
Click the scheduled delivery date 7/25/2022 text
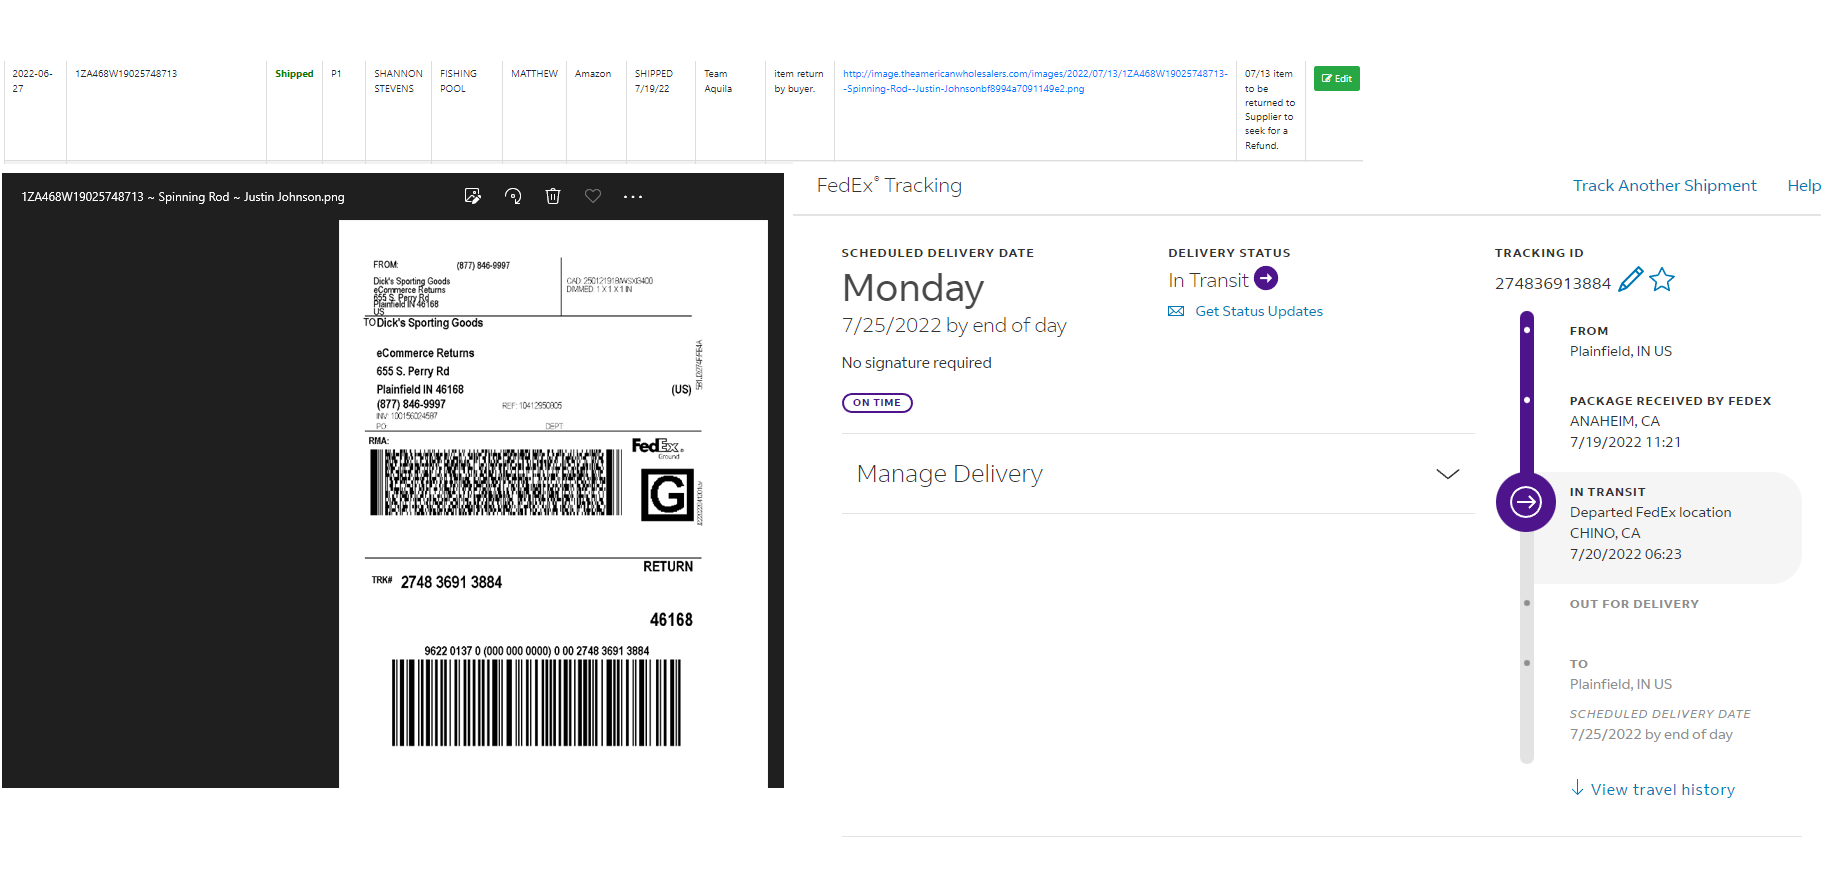(954, 326)
